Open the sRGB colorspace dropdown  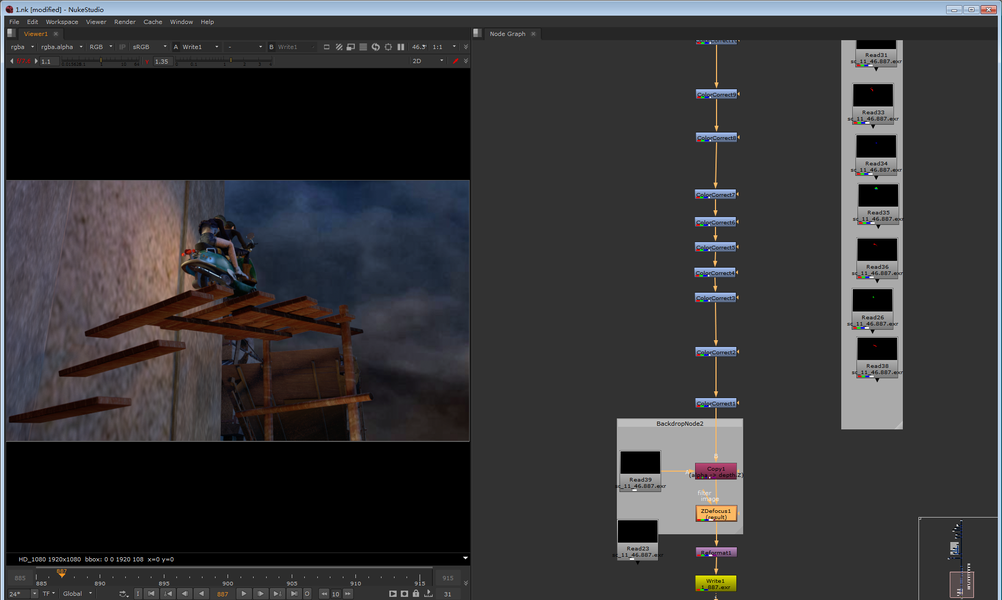pyautogui.click(x=149, y=47)
